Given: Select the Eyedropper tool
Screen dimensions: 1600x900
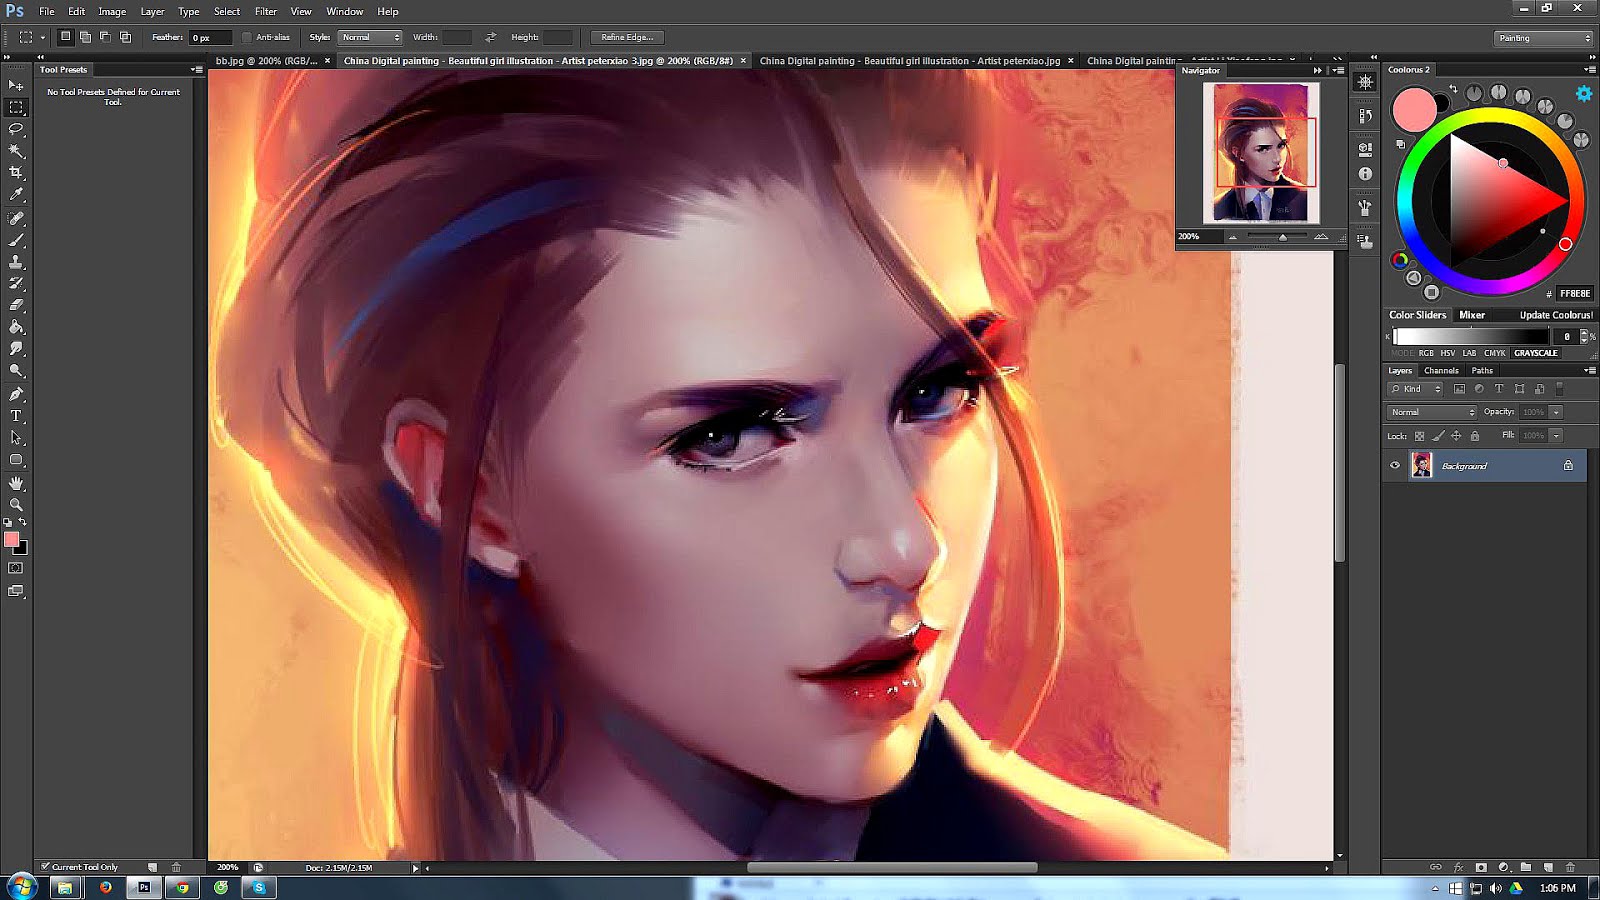Looking at the screenshot, I should 16,195.
